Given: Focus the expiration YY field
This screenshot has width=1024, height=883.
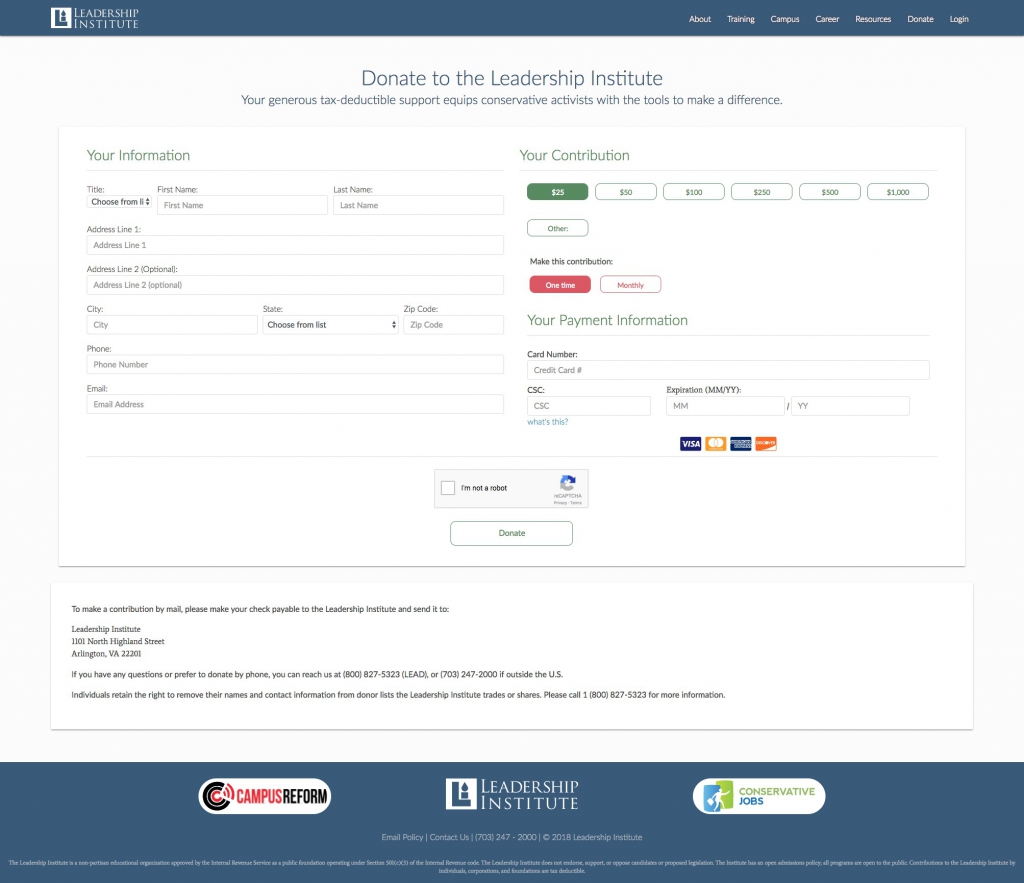Looking at the screenshot, I should 850,406.
